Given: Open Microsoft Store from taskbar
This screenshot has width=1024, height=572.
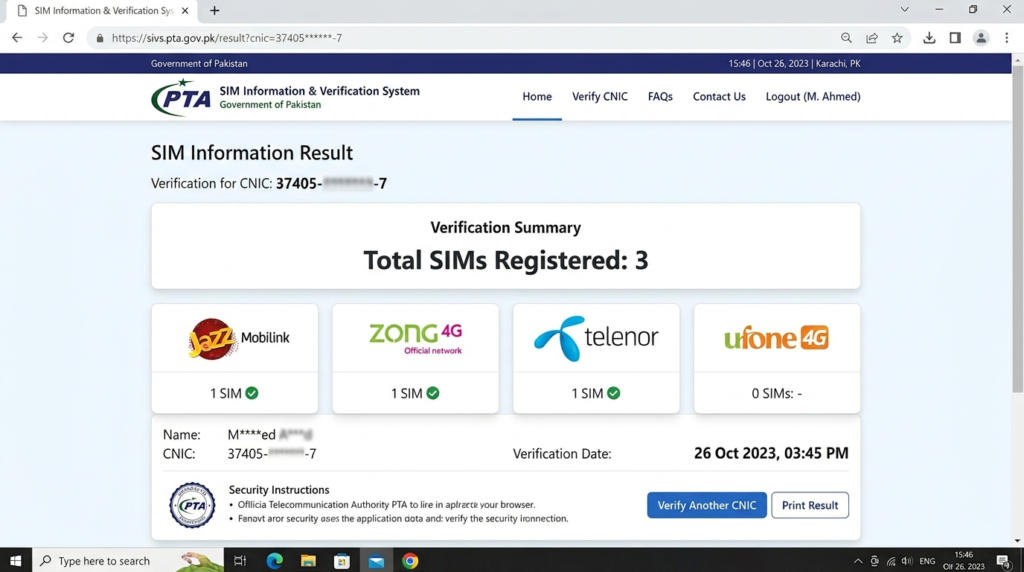Looking at the screenshot, I should click(342, 560).
